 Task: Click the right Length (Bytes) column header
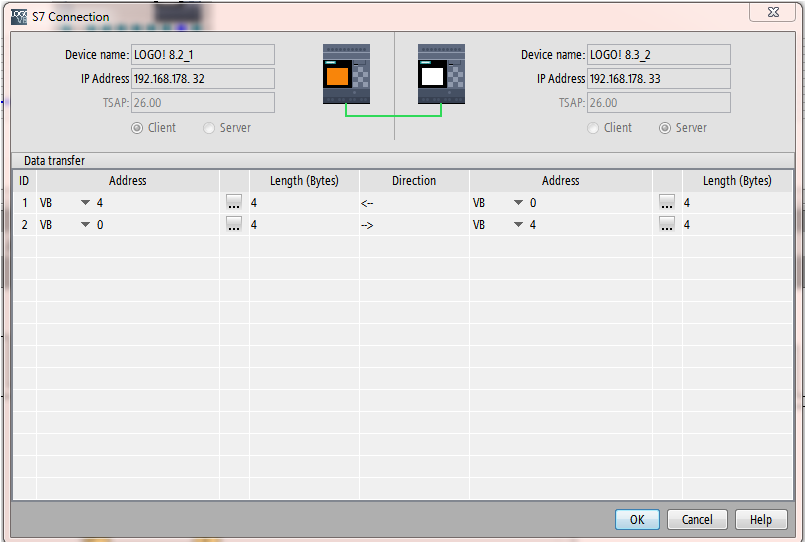point(737,180)
